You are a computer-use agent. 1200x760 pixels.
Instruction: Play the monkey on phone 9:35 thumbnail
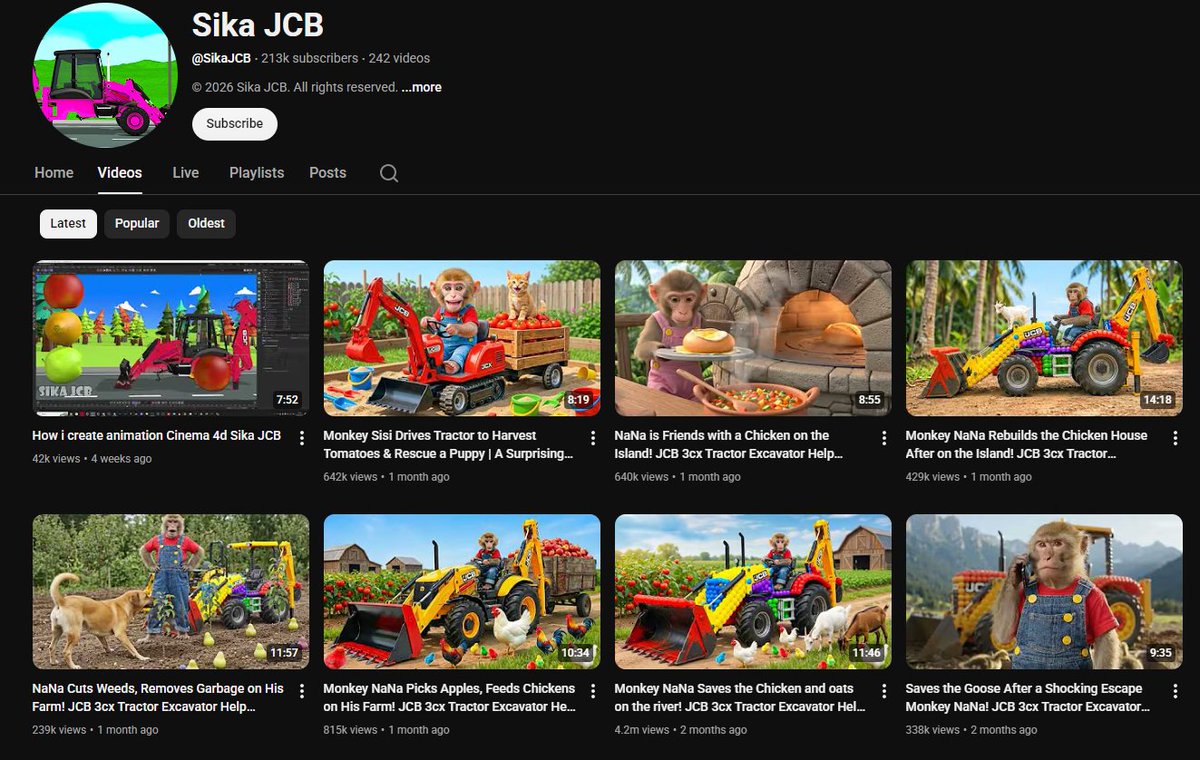(x=1044, y=592)
